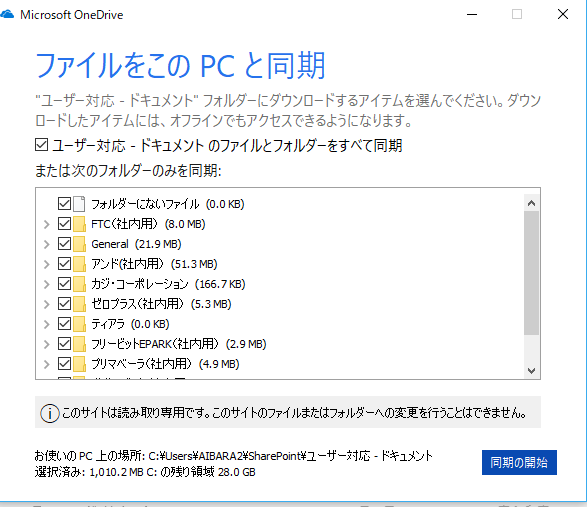The image size is (587, 507).
Task: Click the folder list scrollbar thumb
Action: tap(531, 273)
